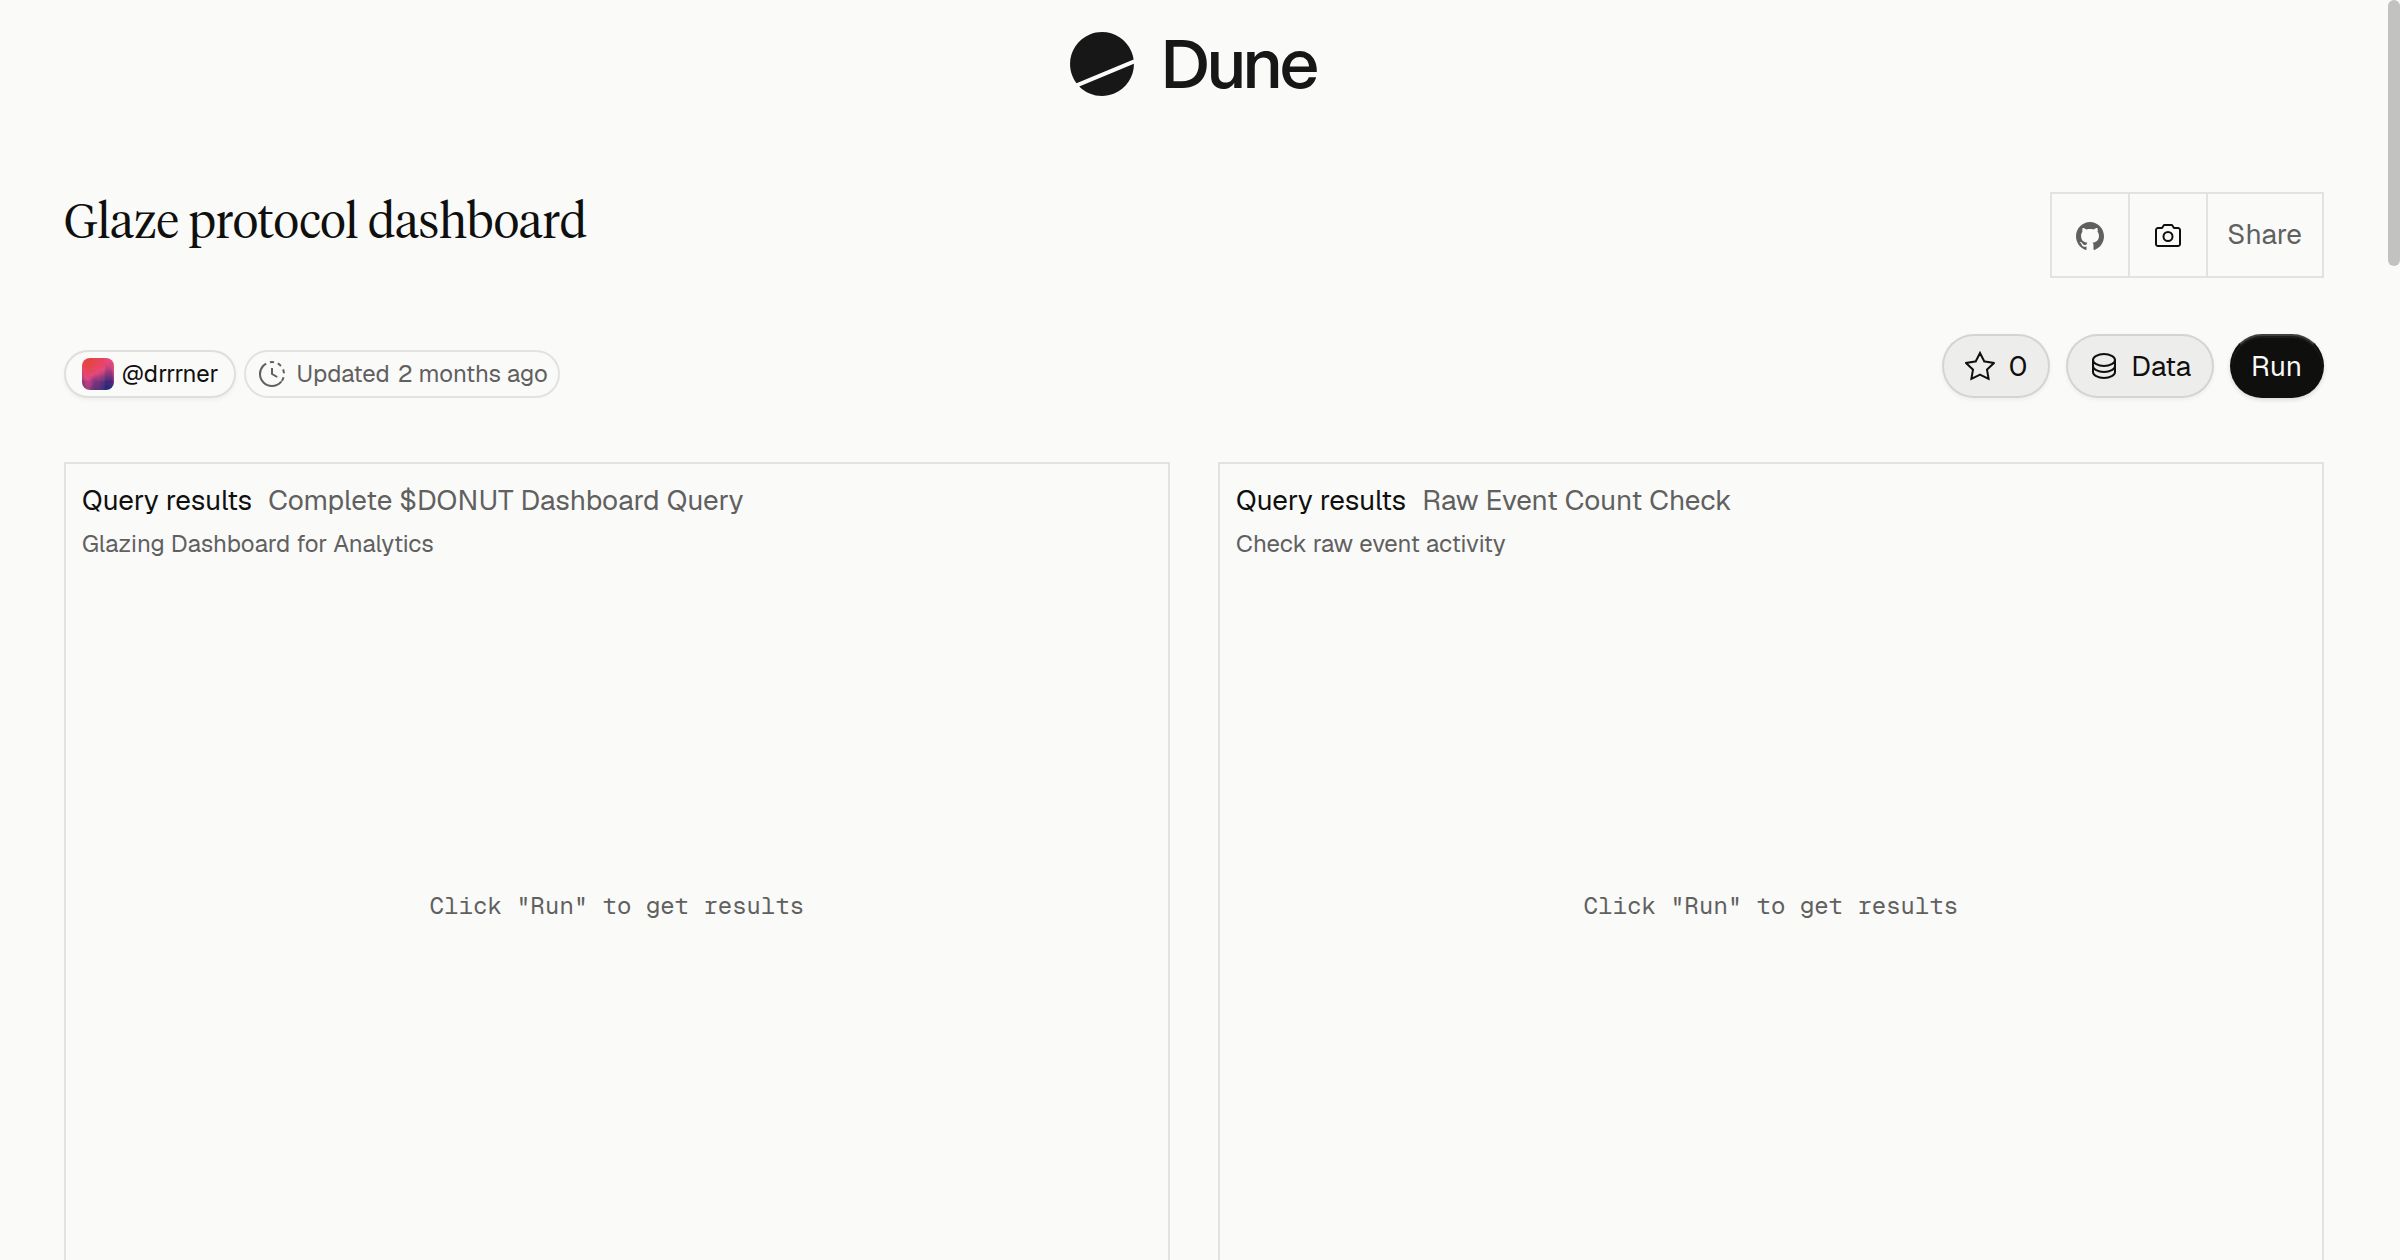2400x1260 pixels.
Task: Click the camera screenshot icon
Action: 2167,235
